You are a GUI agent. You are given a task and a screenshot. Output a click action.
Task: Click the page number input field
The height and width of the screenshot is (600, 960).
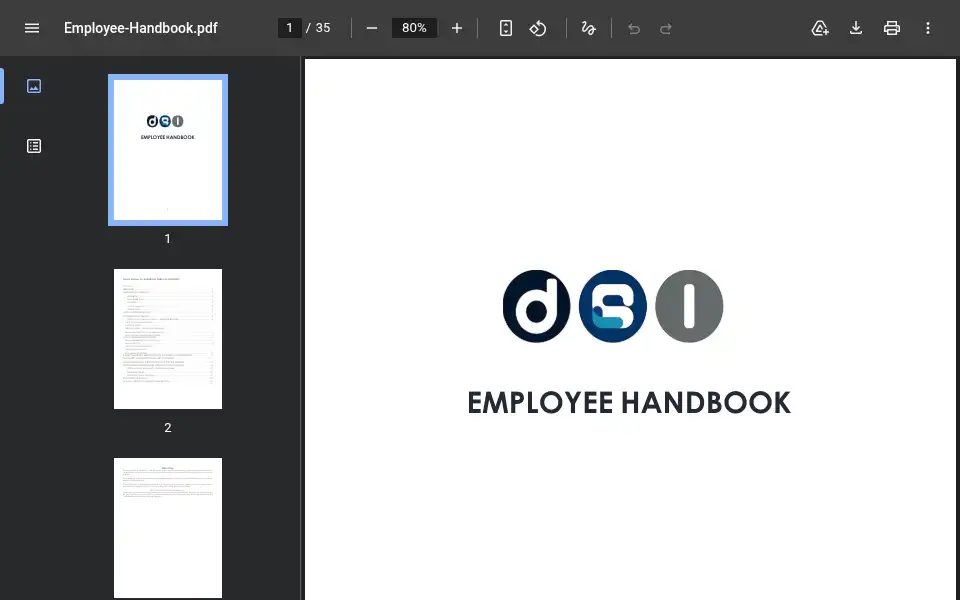(x=290, y=28)
